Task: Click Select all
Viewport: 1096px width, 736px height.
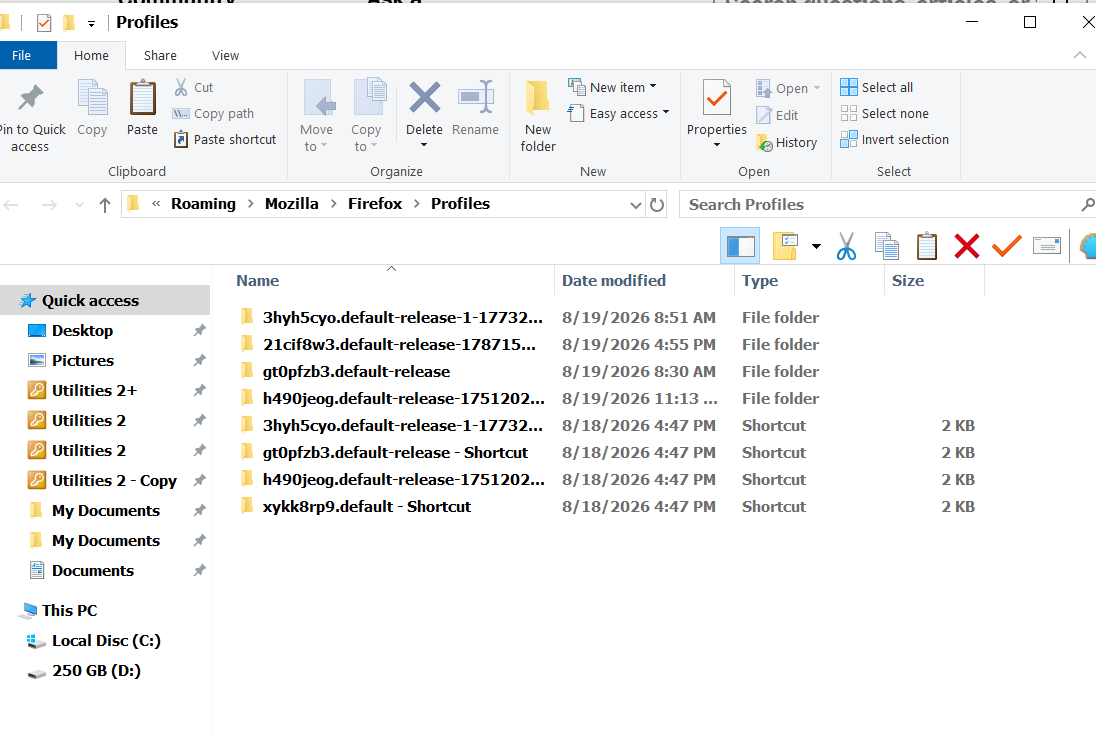Action: pos(877,87)
